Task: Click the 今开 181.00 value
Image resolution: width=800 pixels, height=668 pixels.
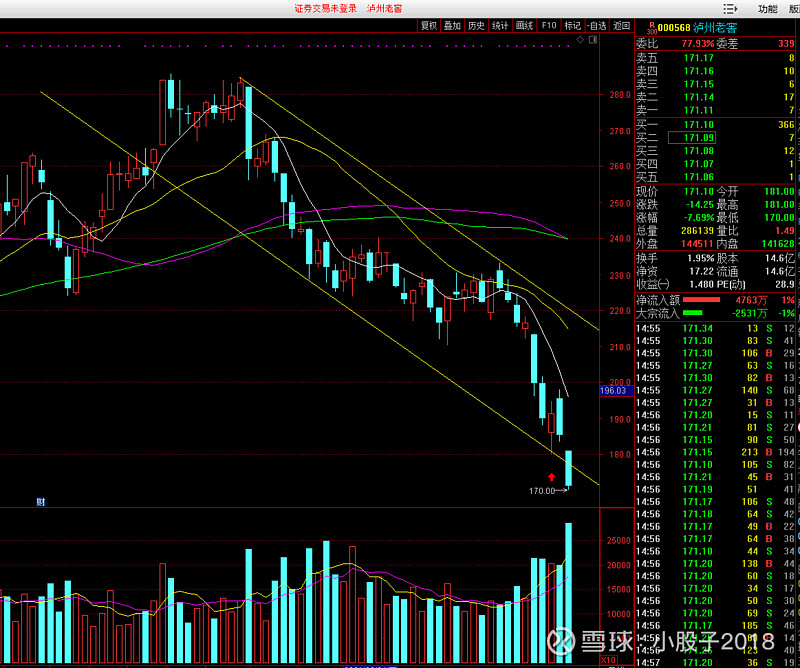Action: (779, 192)
